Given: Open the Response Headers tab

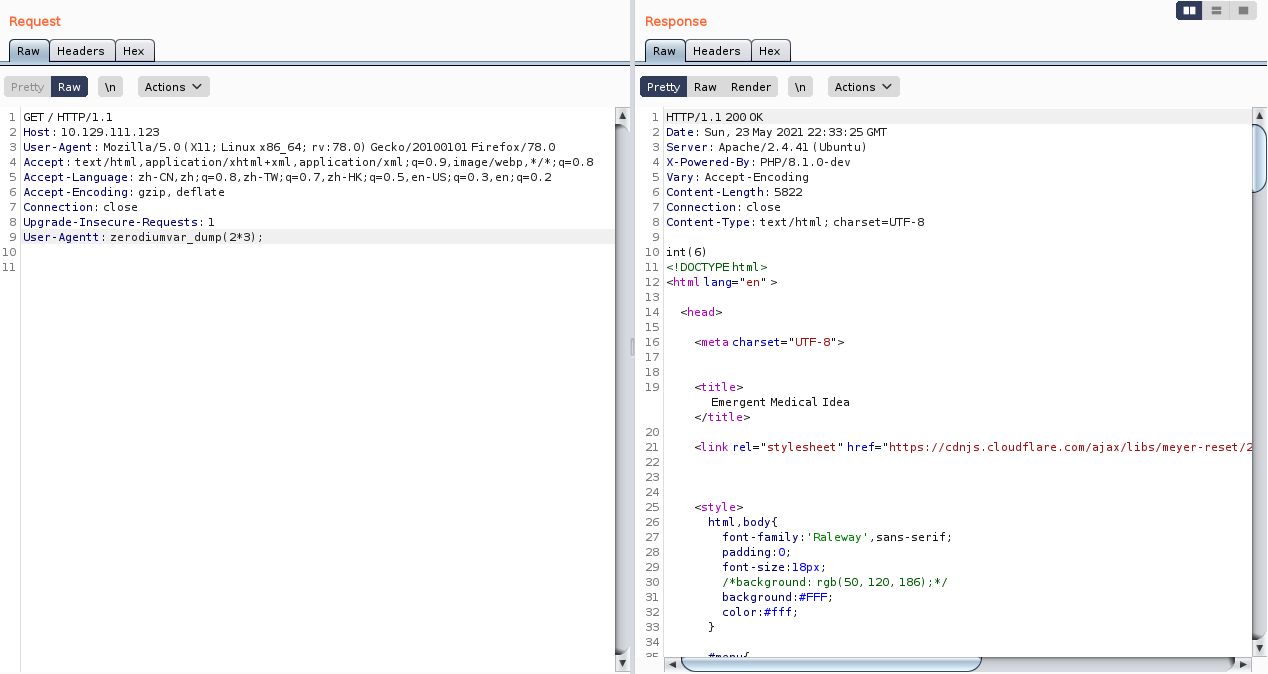Looking at the screenshot, I should [x=717, y=51].
